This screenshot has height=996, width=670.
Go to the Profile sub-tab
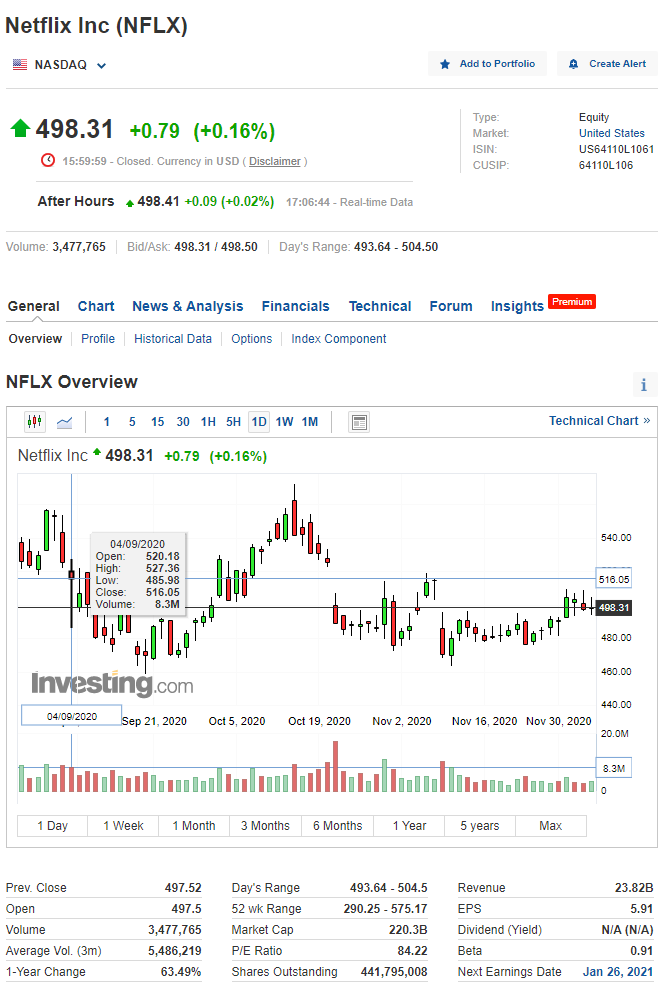(98, 339)
